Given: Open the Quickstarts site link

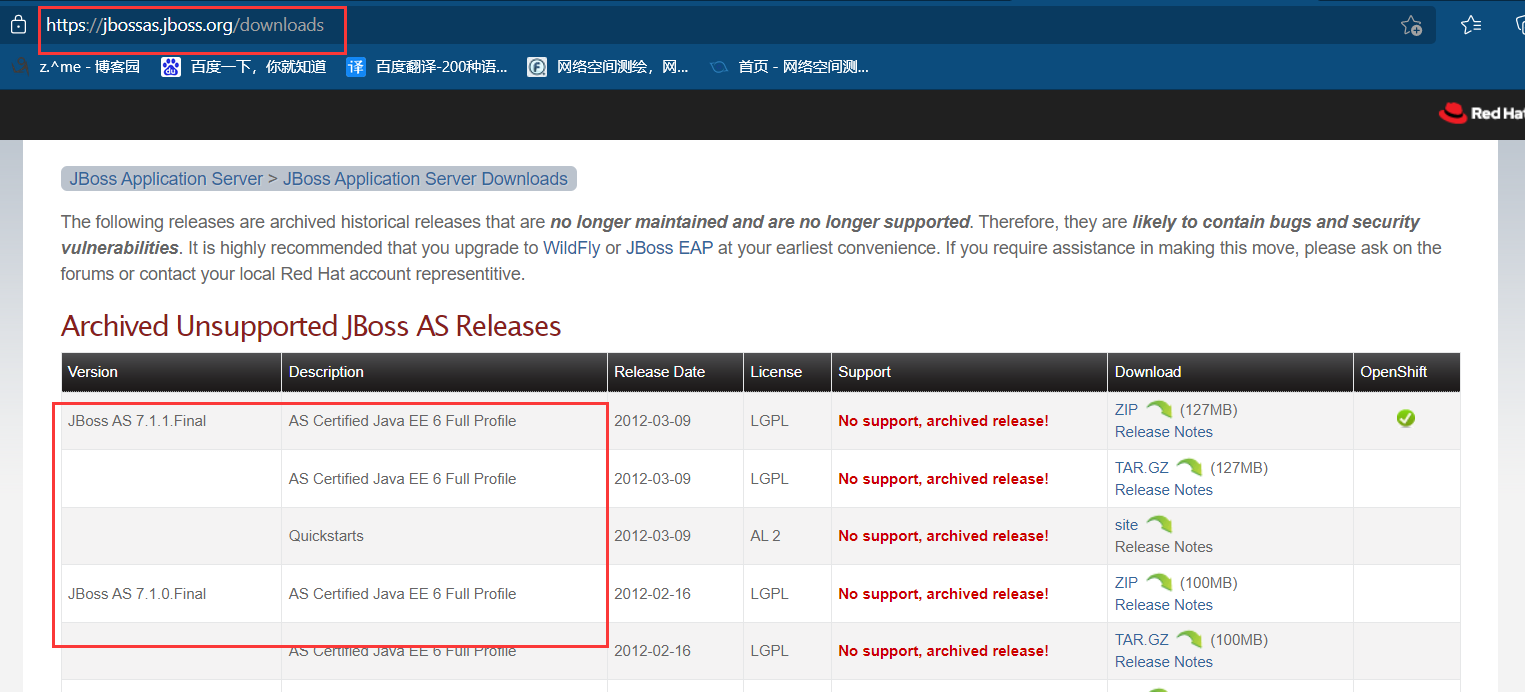Looking at the screenshot, I should coord(1126,524).
